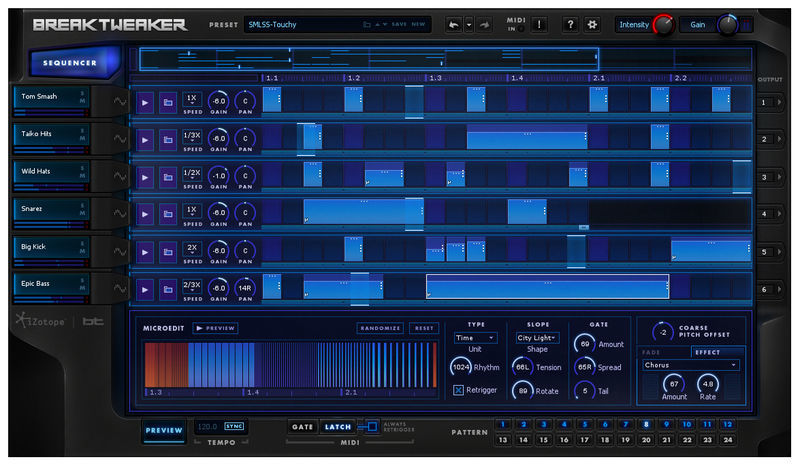The width and height of the screenshot is (800, 466).
Task: Click the waveform icon on Big Kick track
Action: [120, 251]
